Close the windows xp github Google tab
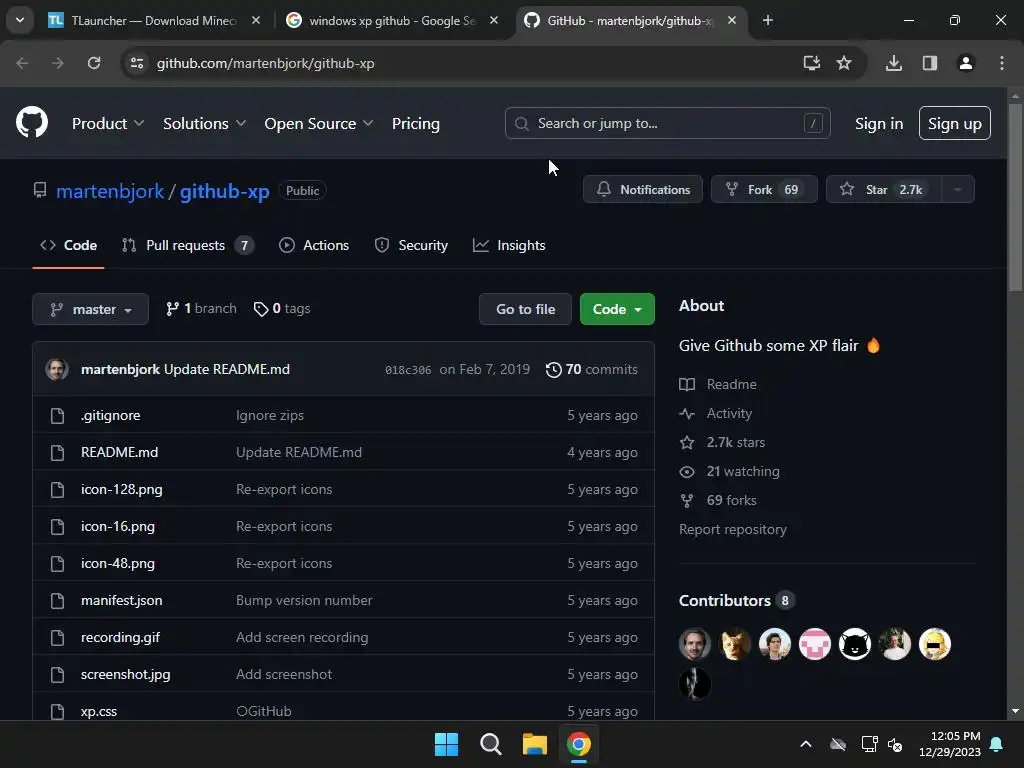The height and width of the screenshot is (768, 1024). [x=494, y=20]
